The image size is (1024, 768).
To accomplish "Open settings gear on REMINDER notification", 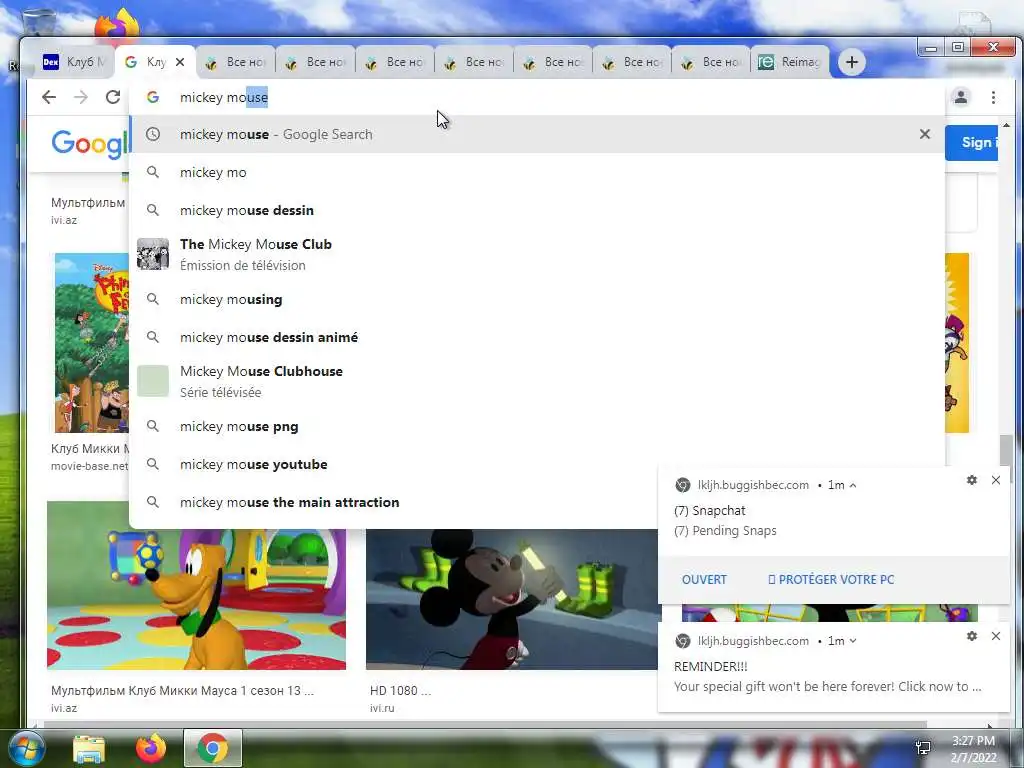I will pyautogui.click(x=972, y=636).
